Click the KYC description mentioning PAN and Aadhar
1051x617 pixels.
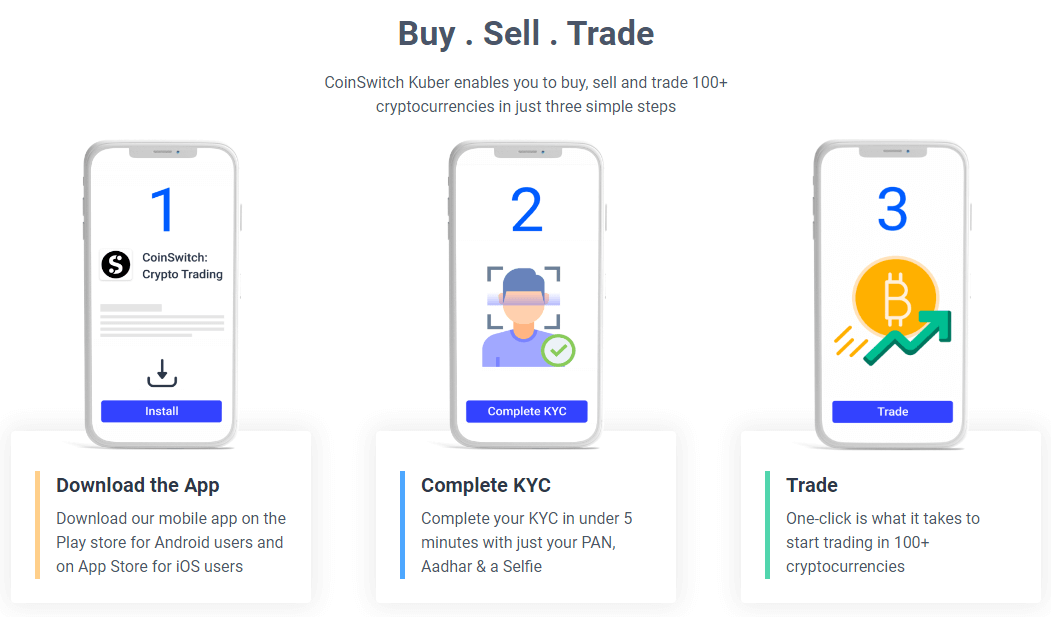tap(527, 543)
